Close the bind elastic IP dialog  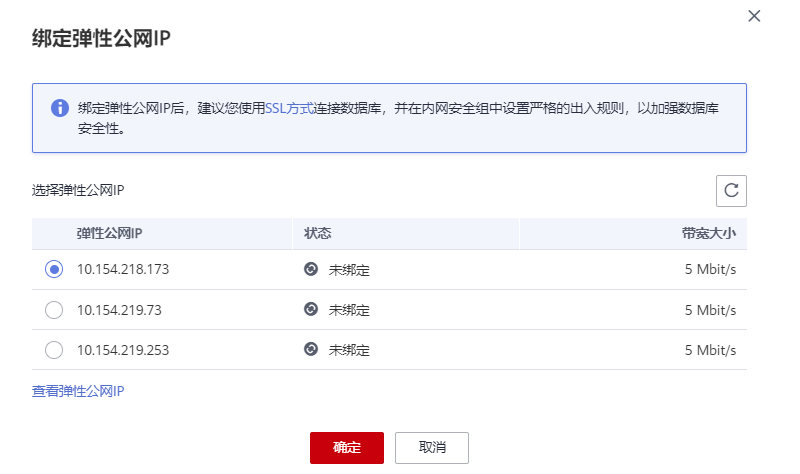(x=754, y=16)
